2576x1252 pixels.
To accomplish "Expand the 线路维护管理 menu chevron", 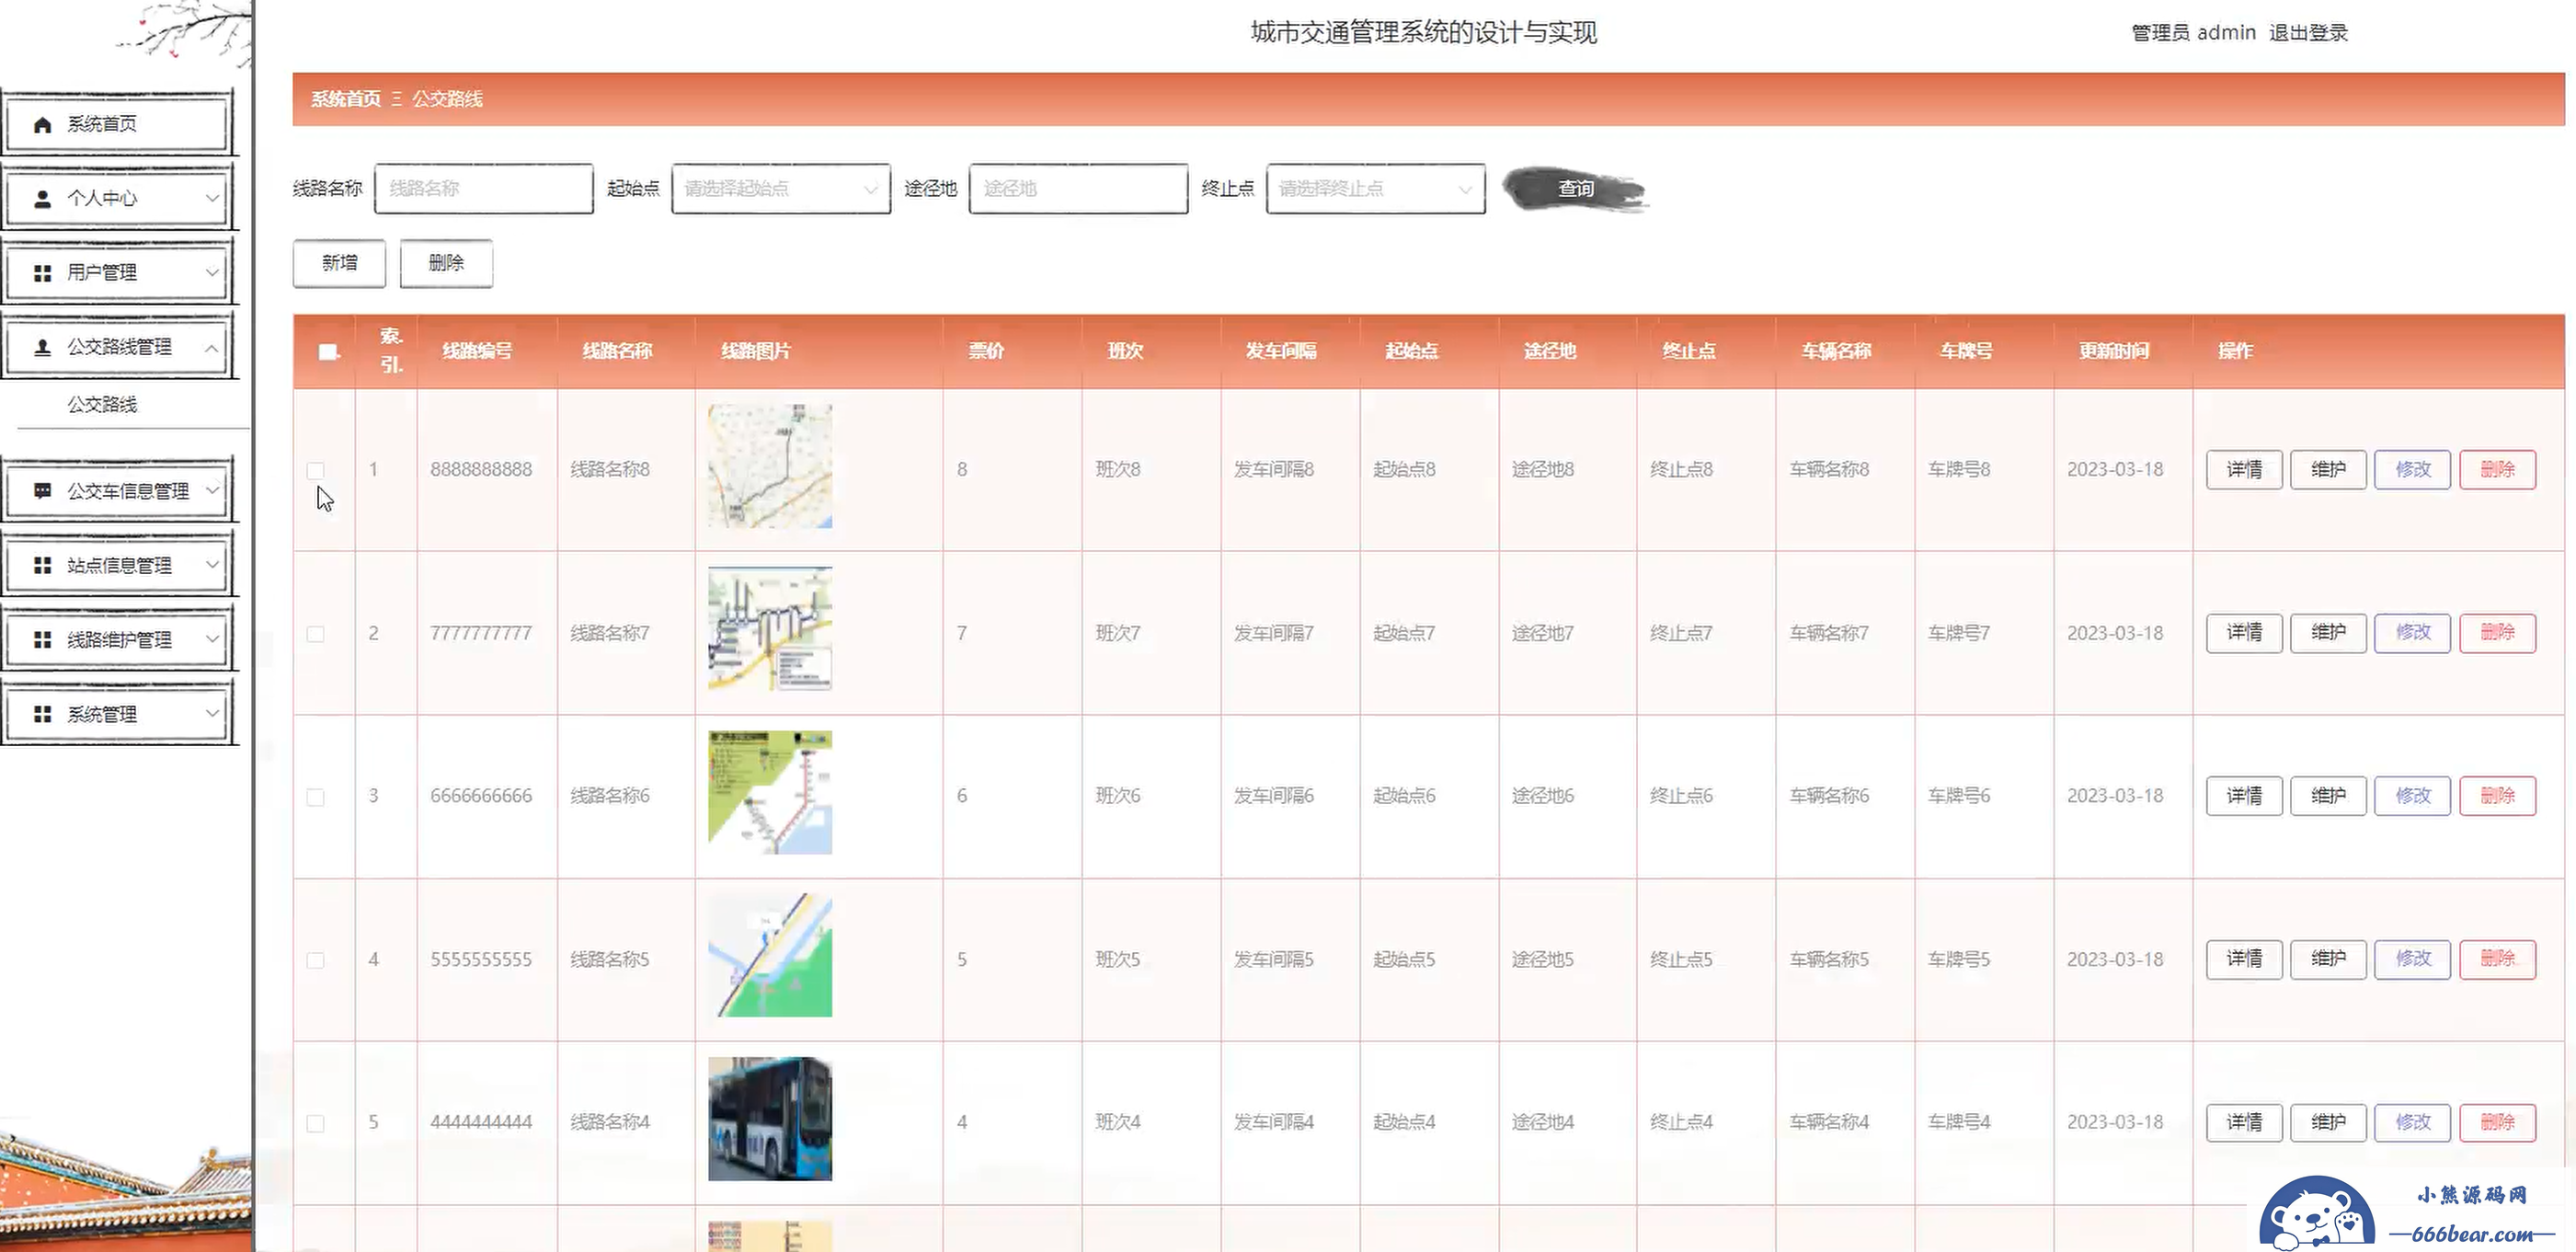I will pyautogui.click(x=212, y=639).
